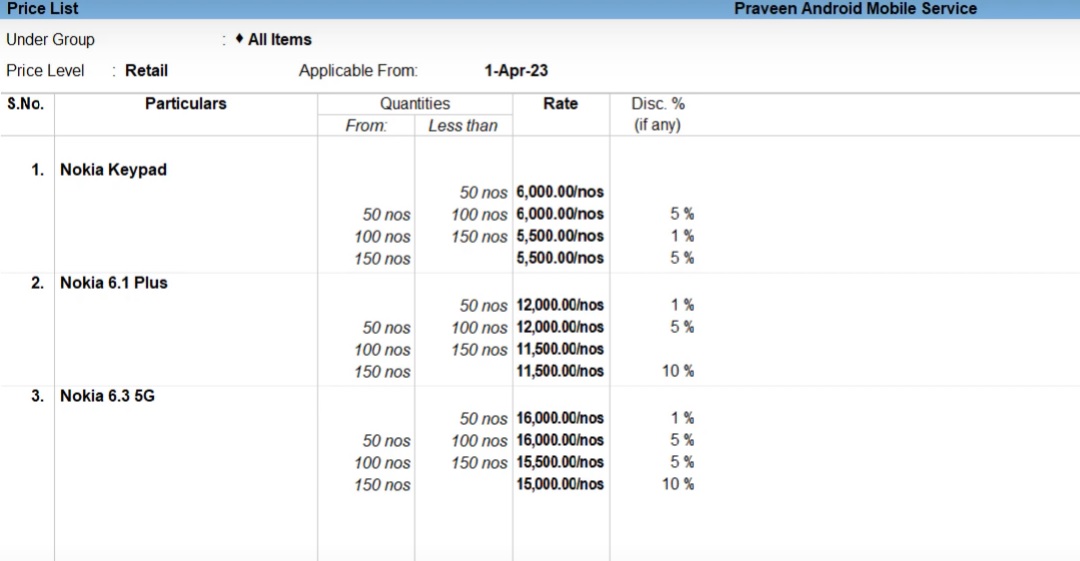Click serial number 3.

coord(37,396)
